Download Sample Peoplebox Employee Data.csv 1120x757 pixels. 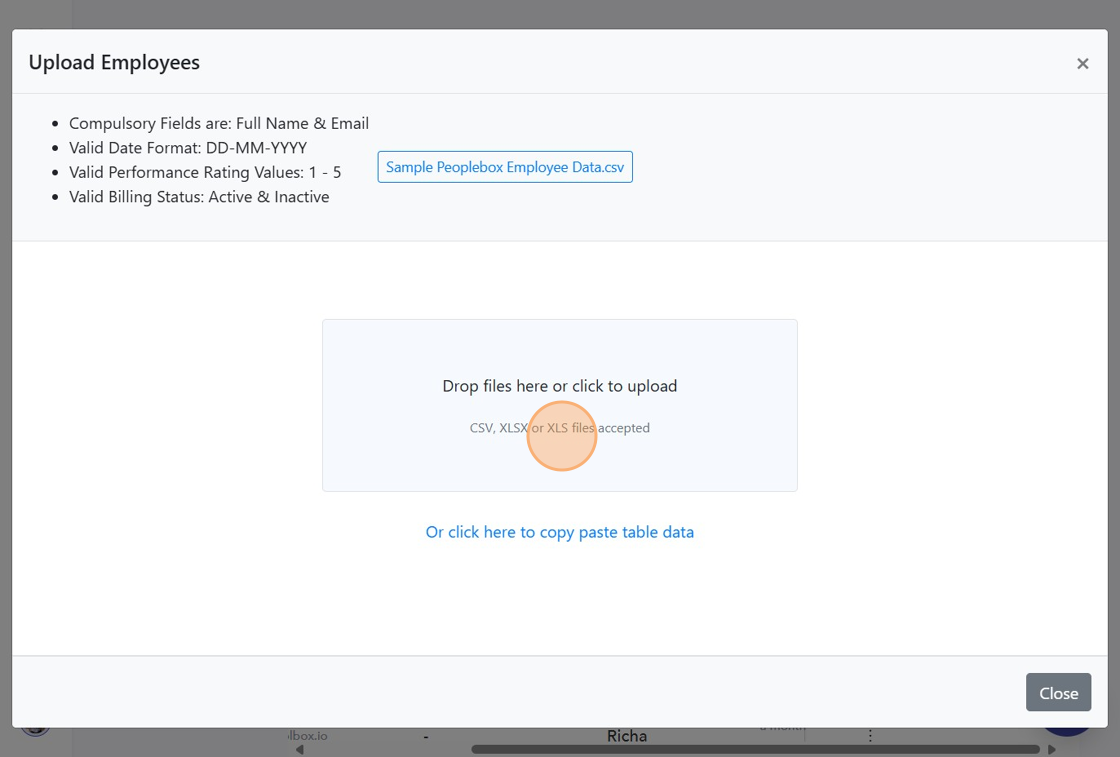click(x=505, y=167)
